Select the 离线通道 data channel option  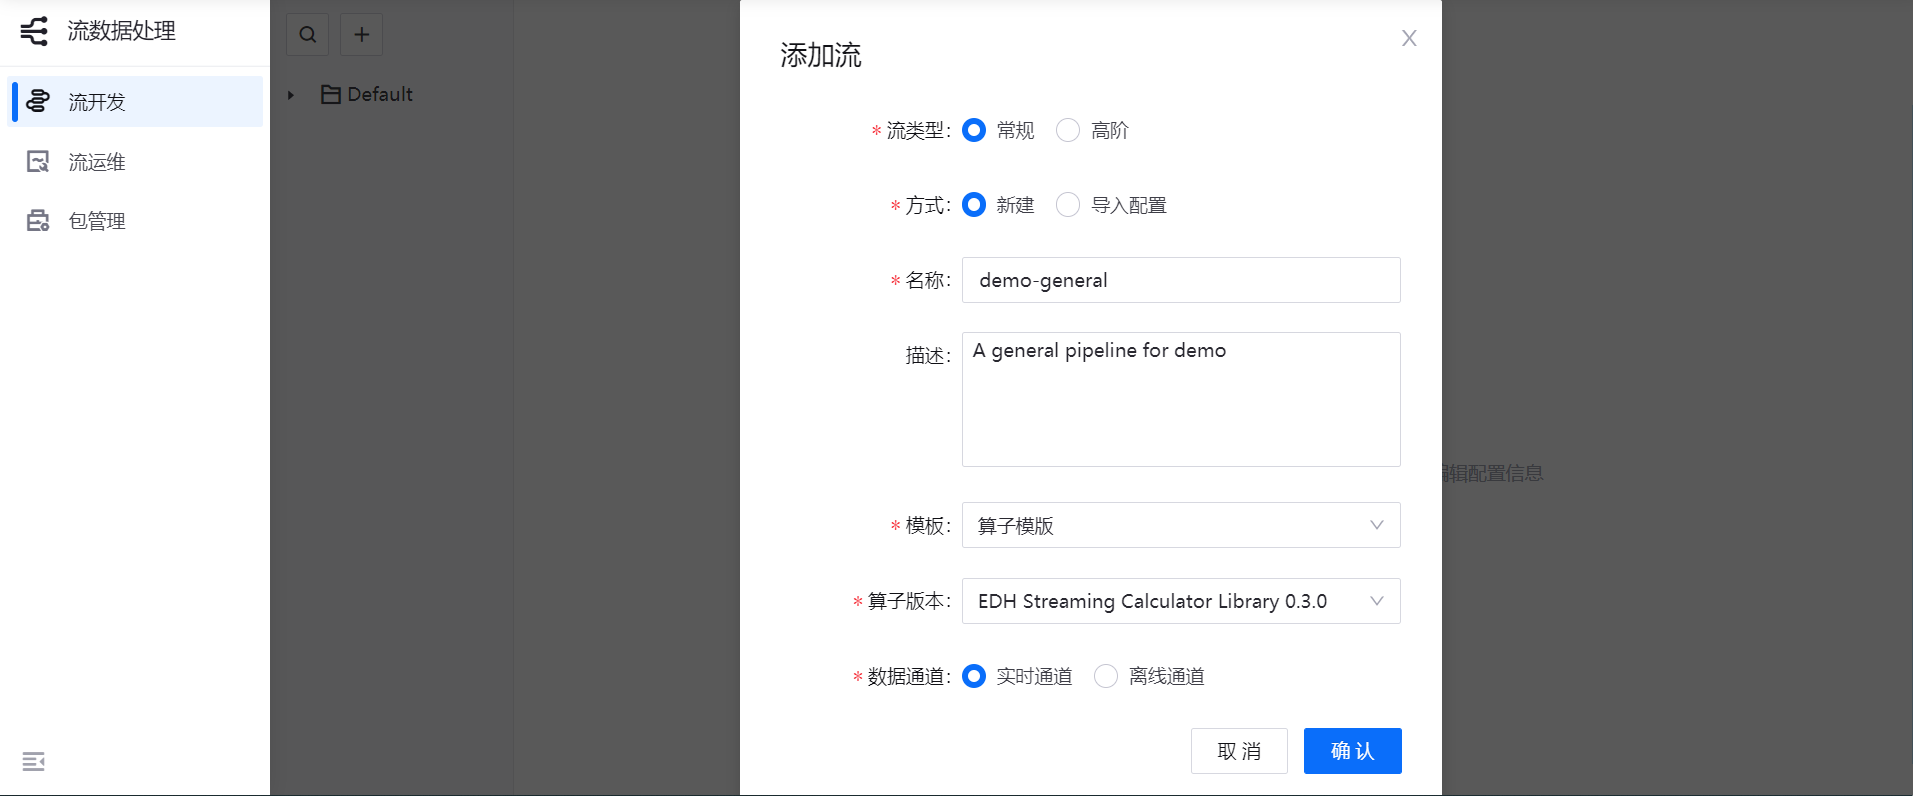1106,677
